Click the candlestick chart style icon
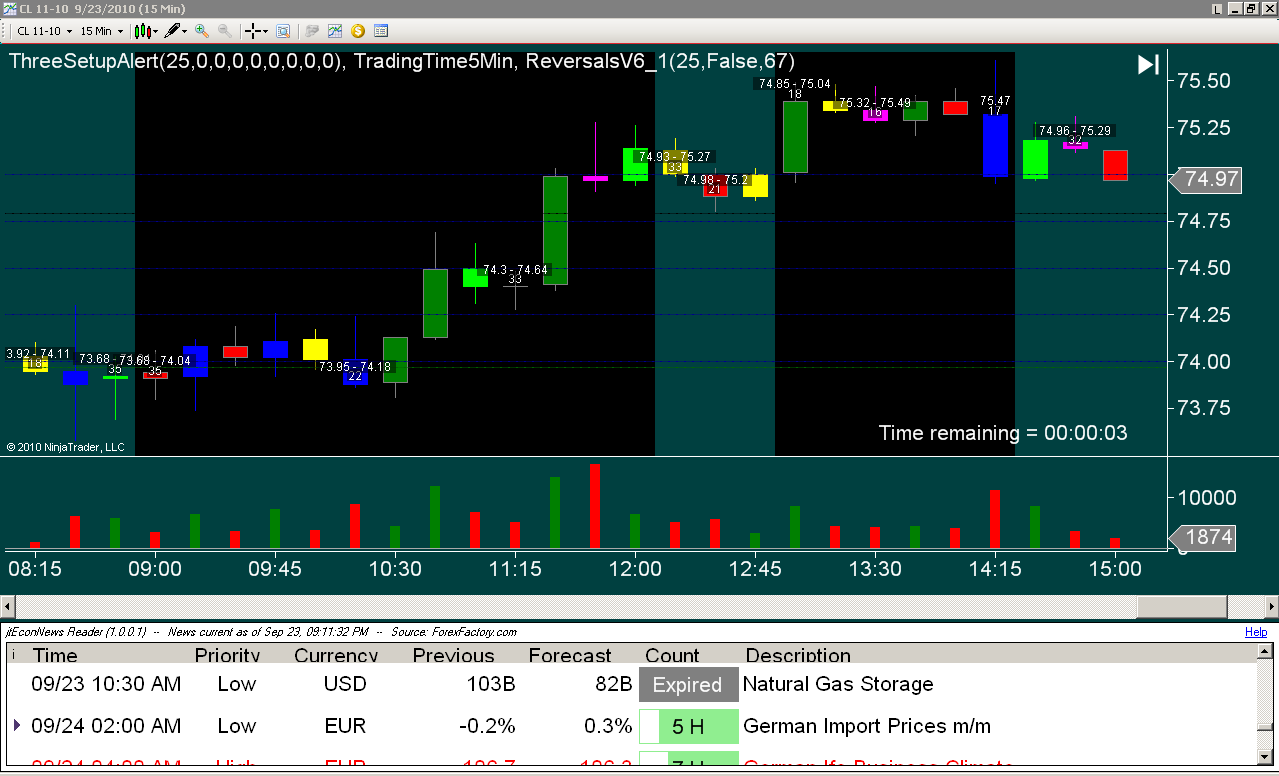1279x776 pixels. pyautogui.click(x=143, y=31)
